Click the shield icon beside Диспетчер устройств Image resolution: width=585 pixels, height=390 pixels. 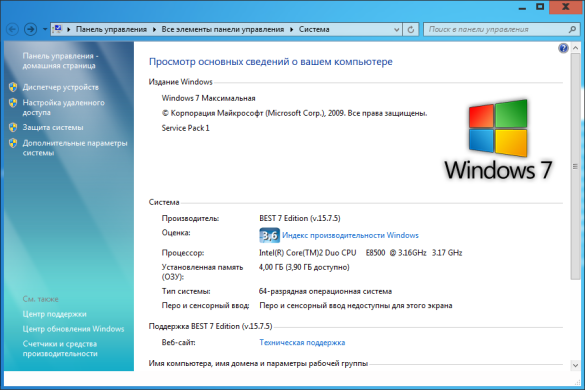(x=13, y=87)
